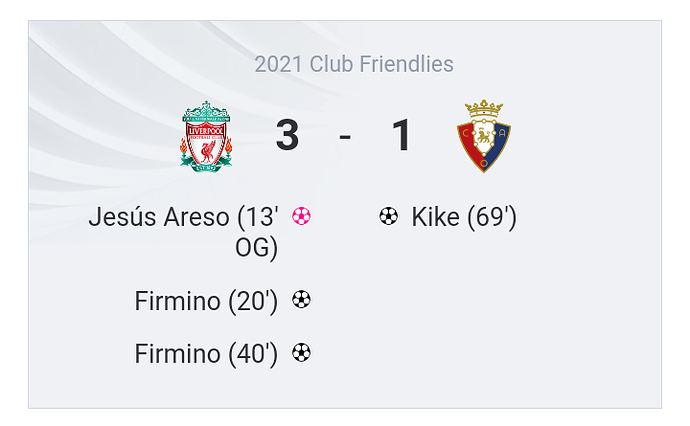Click the Liverpool club crest
Viewport: 690px width, 426px height.
[x=206, y=135]
